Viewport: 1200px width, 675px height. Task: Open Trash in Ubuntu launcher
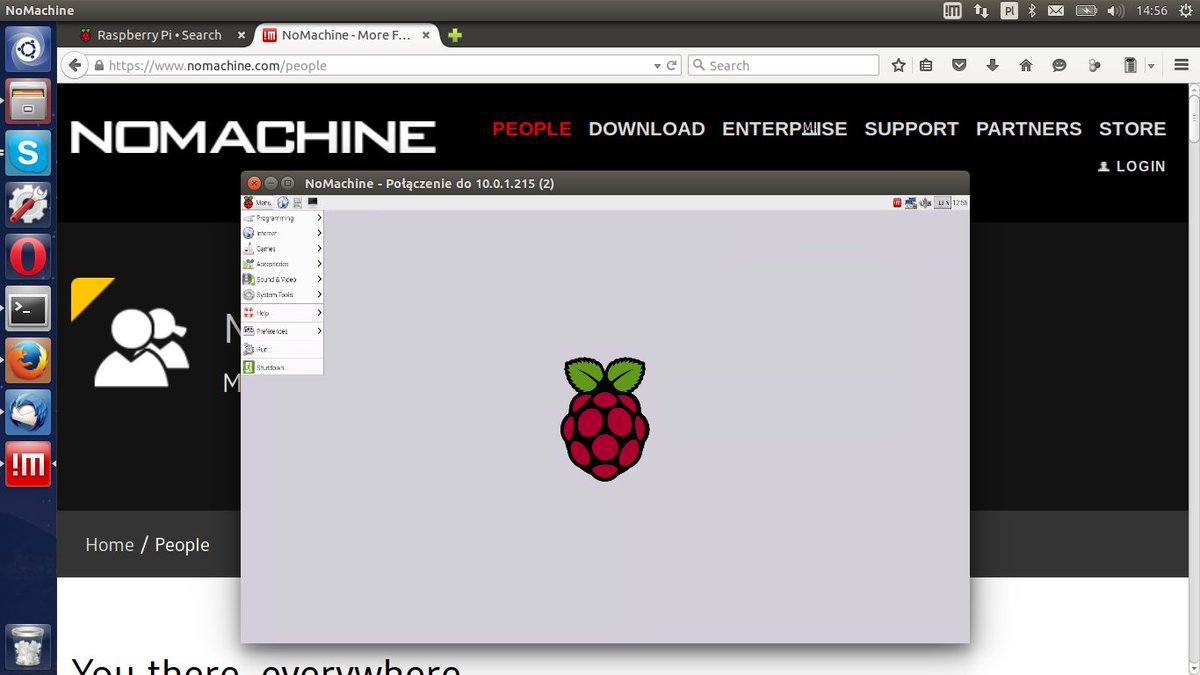tap(28, 647)
